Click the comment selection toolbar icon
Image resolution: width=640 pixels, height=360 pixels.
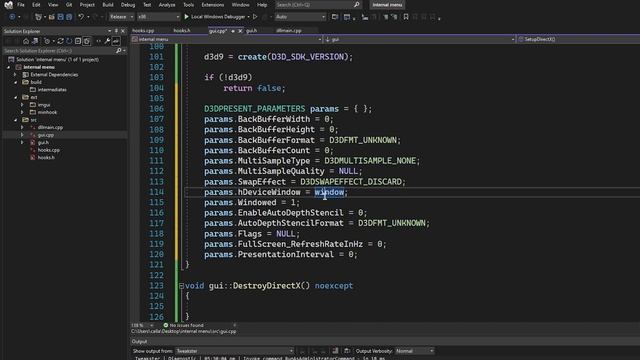pos(386,17)
